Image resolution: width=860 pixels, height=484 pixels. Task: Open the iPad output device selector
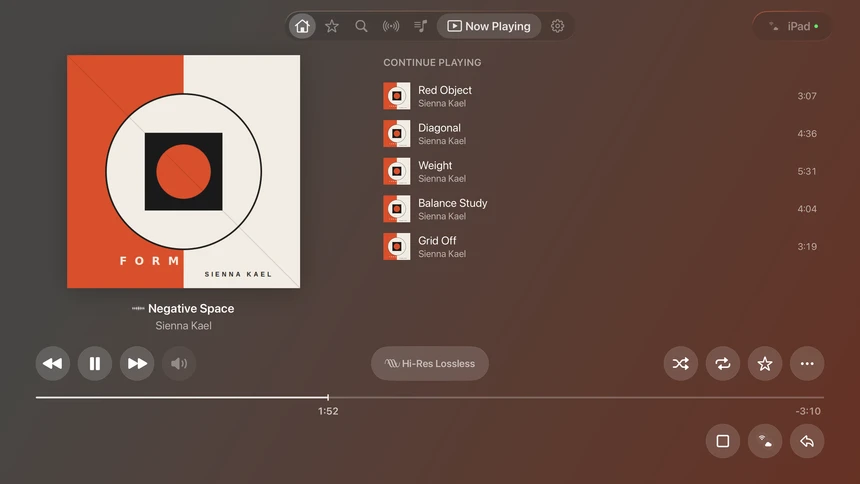tap(793, 26)
